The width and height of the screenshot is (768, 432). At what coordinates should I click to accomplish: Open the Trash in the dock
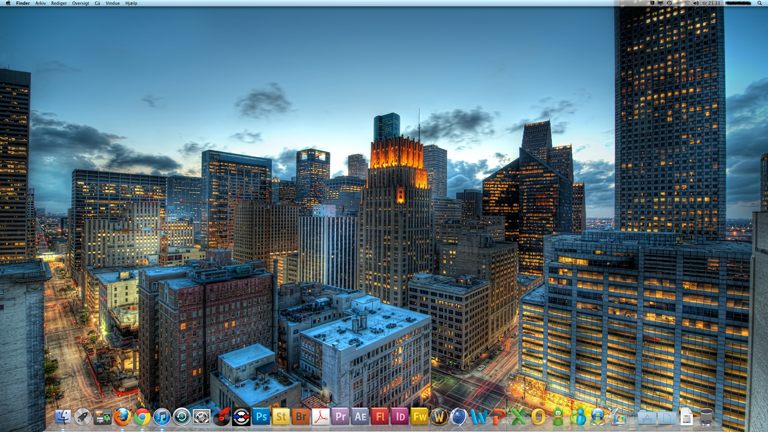(x=706, y=417)
